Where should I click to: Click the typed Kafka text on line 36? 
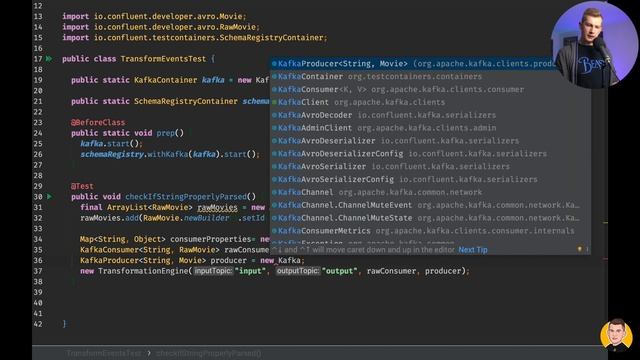(x=289, y=260)
